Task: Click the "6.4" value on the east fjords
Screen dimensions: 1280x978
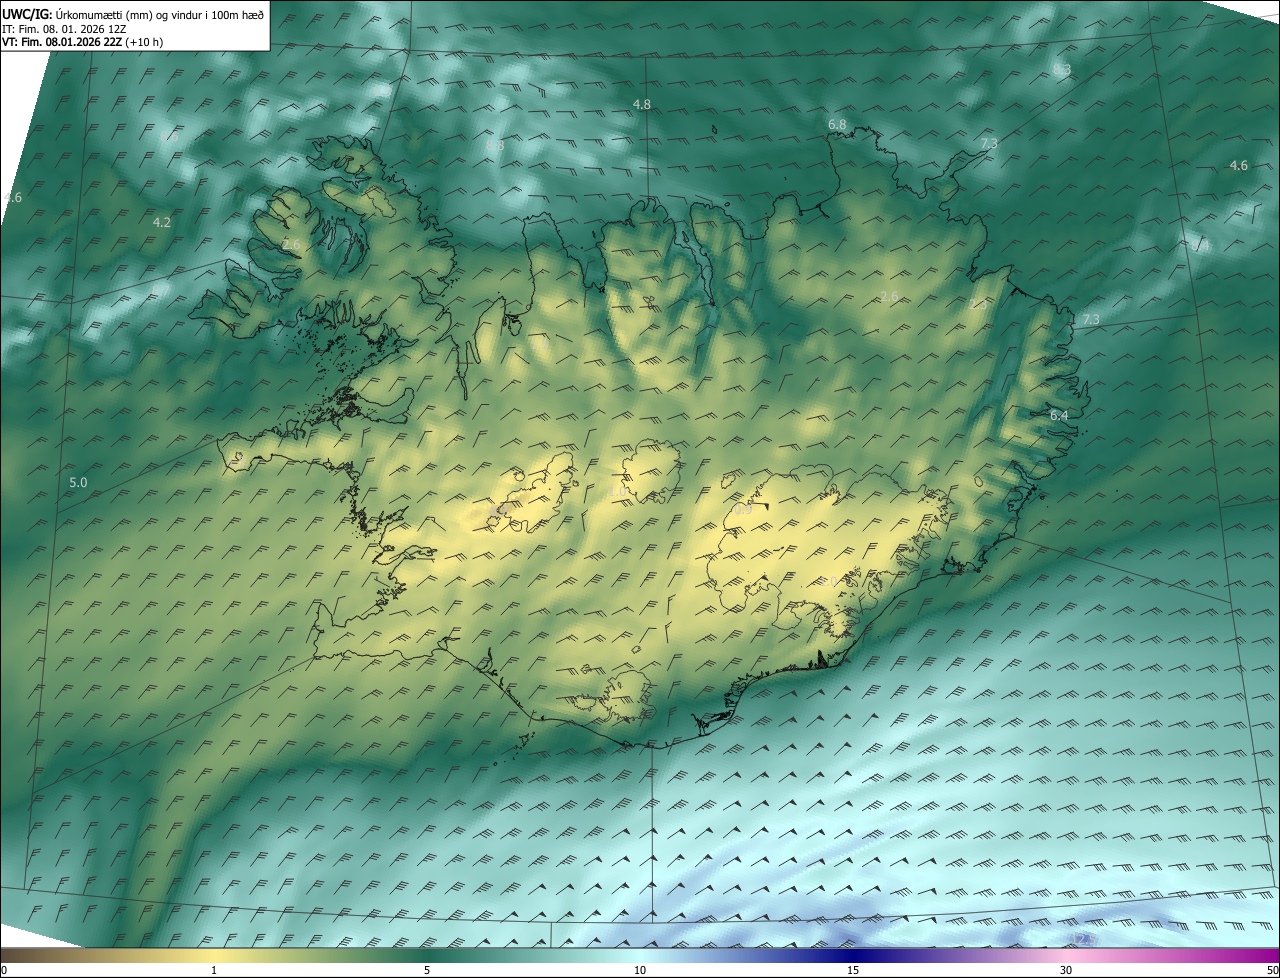Action: tap(1059, 415)
